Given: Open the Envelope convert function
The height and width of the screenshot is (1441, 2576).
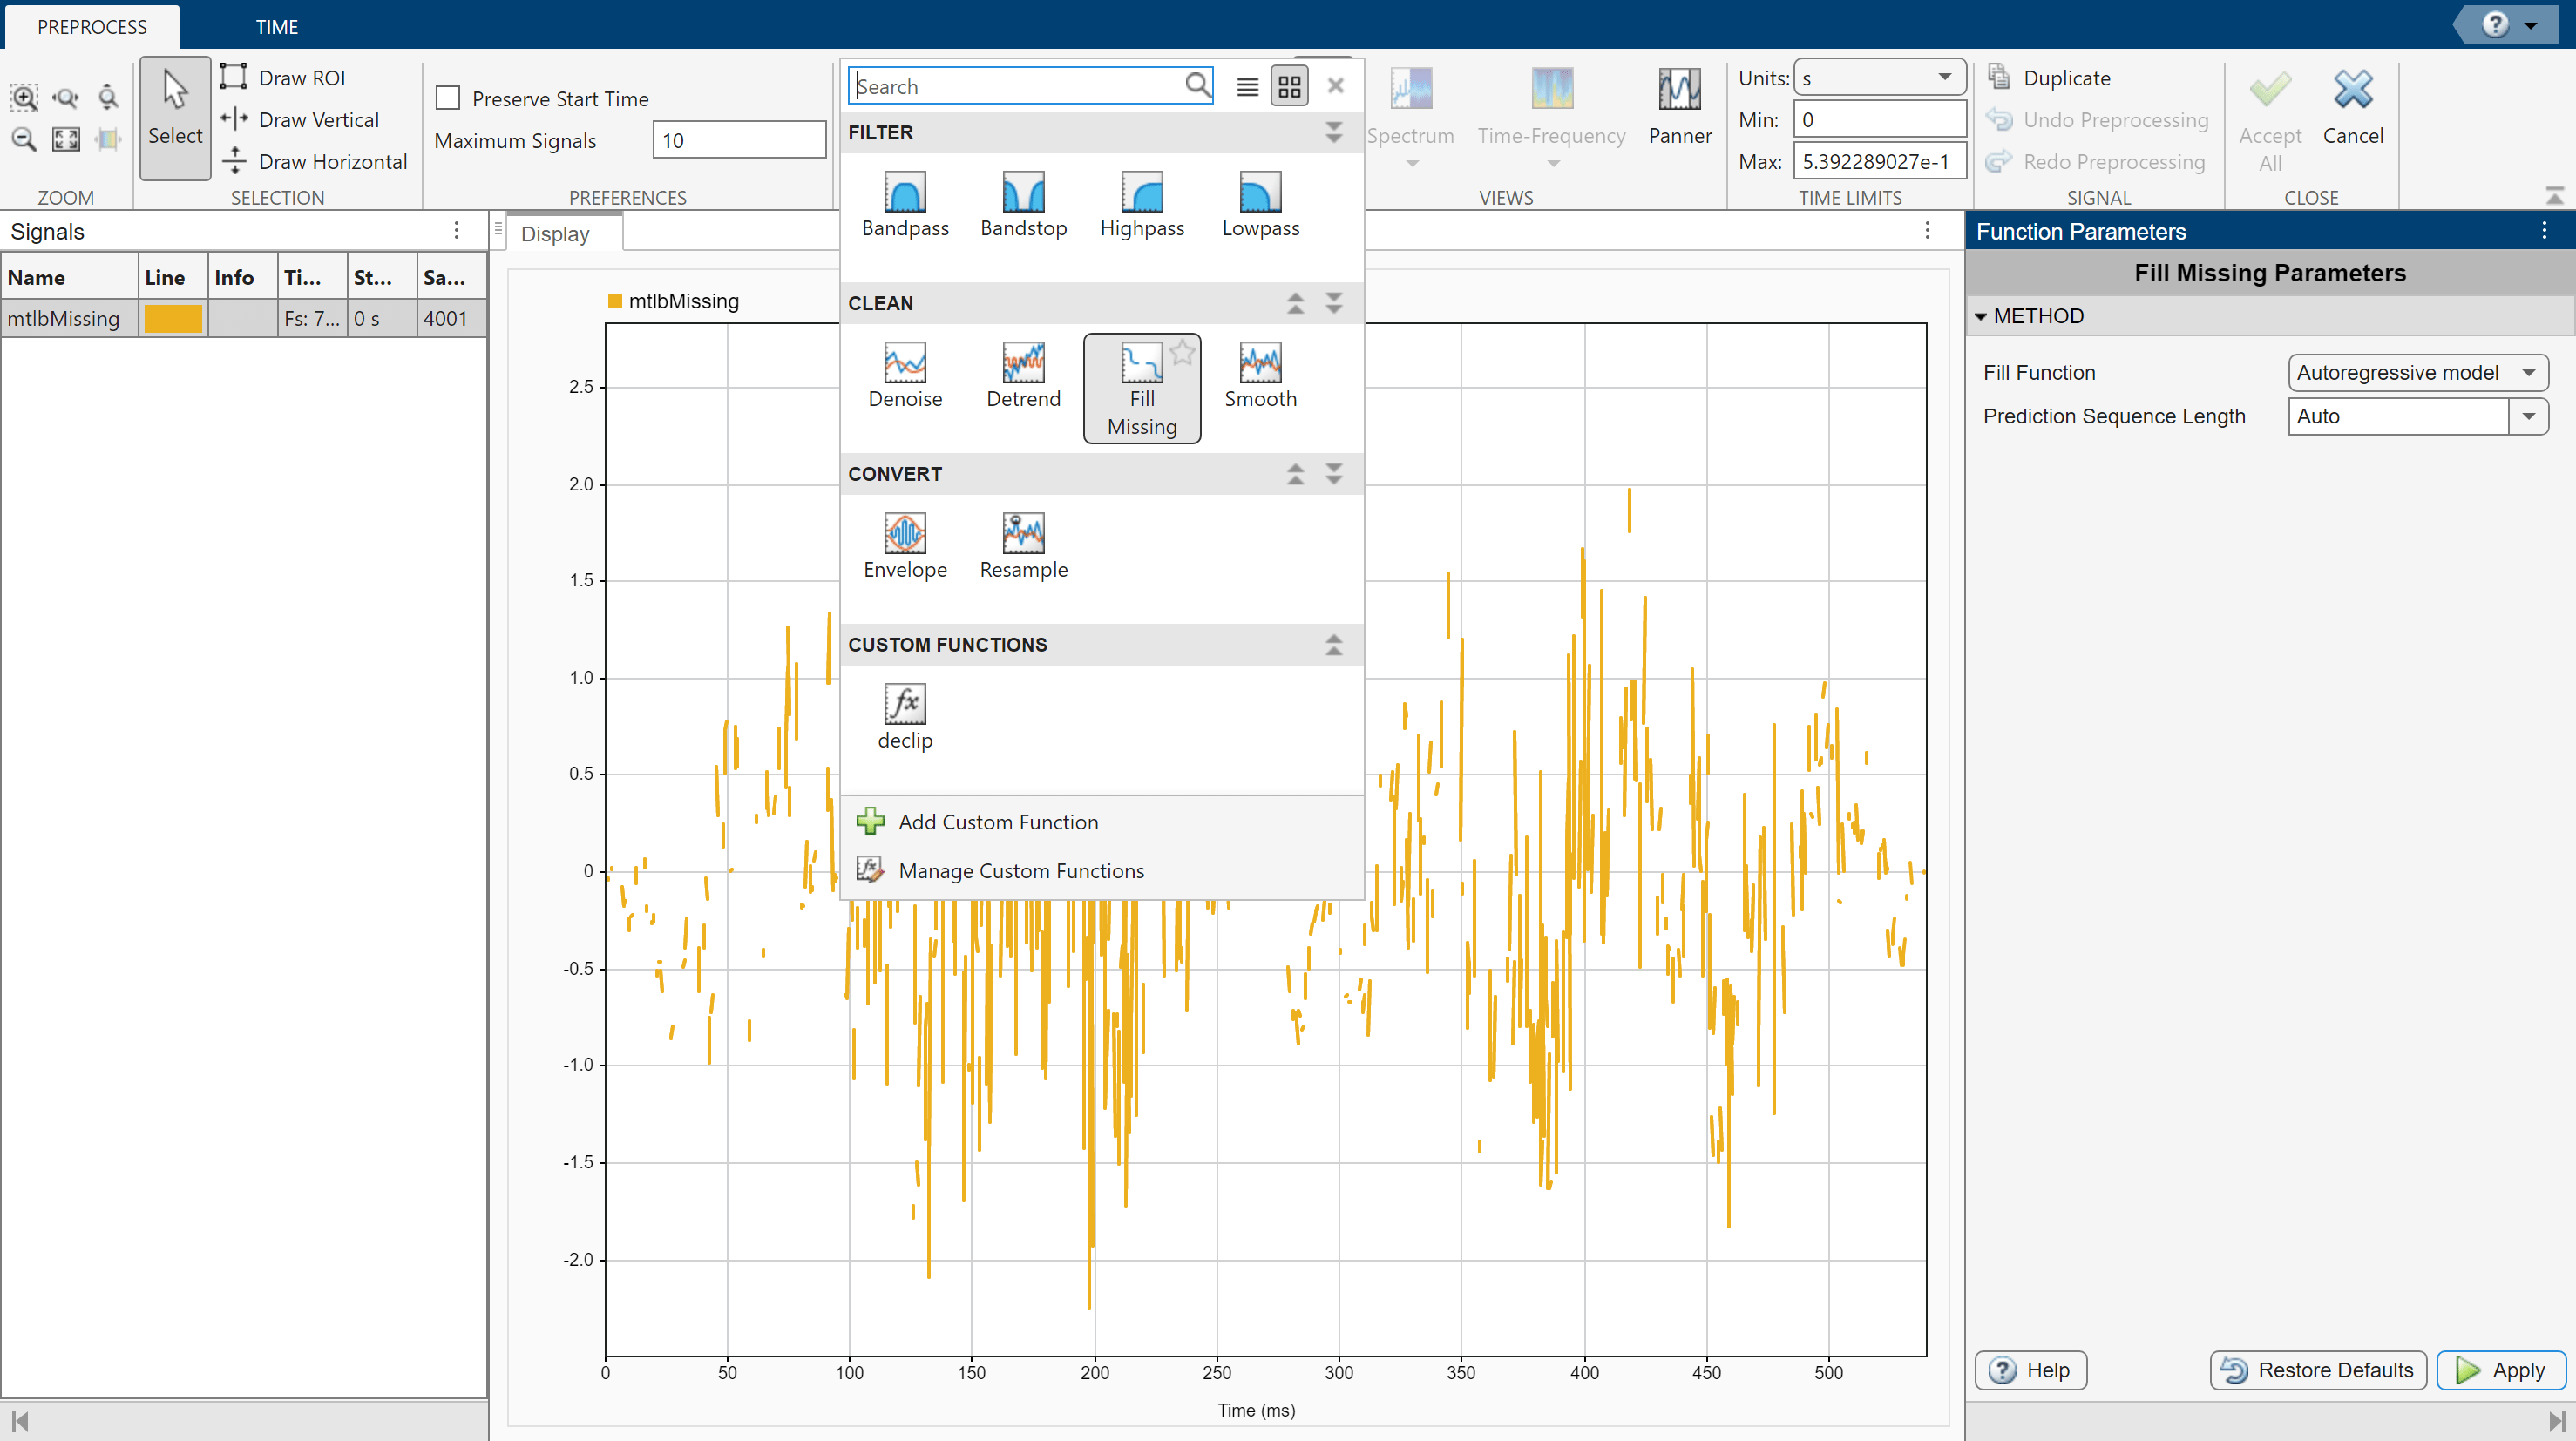Looking at the screenshot, I should tap(905, 534).
